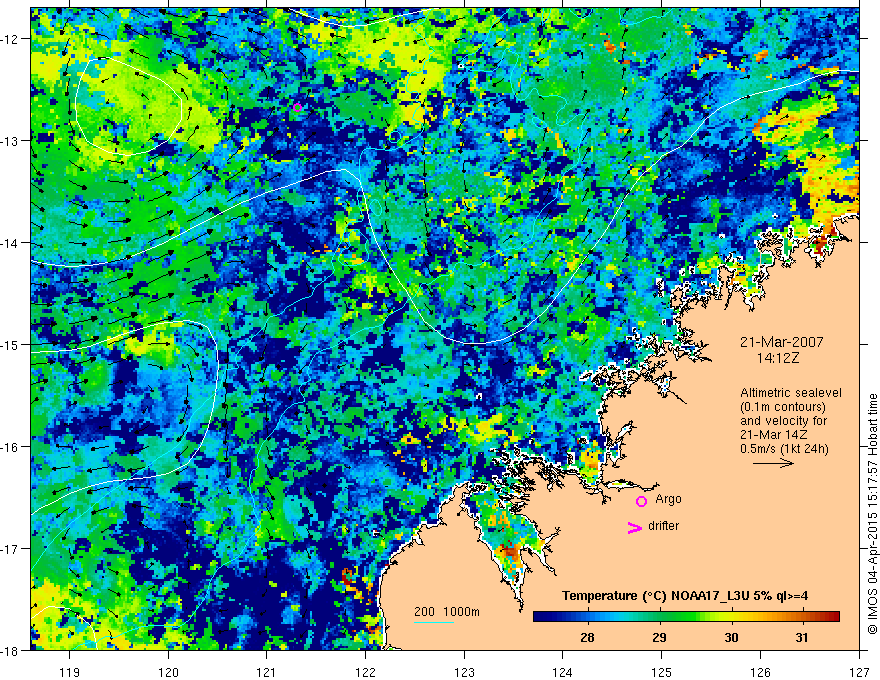
Task: Click the 0.5m/s velocity scale arrow
Action: click(x=773, y=463)
